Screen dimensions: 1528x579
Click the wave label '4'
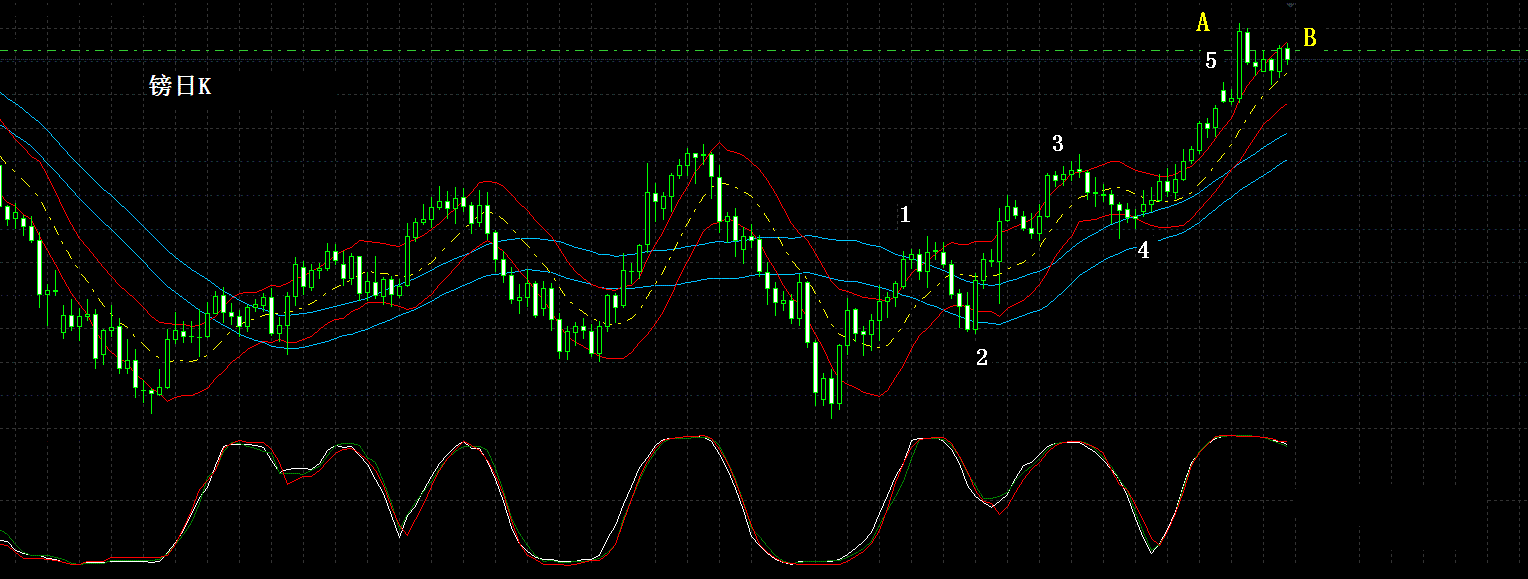tap(1144, 251)
